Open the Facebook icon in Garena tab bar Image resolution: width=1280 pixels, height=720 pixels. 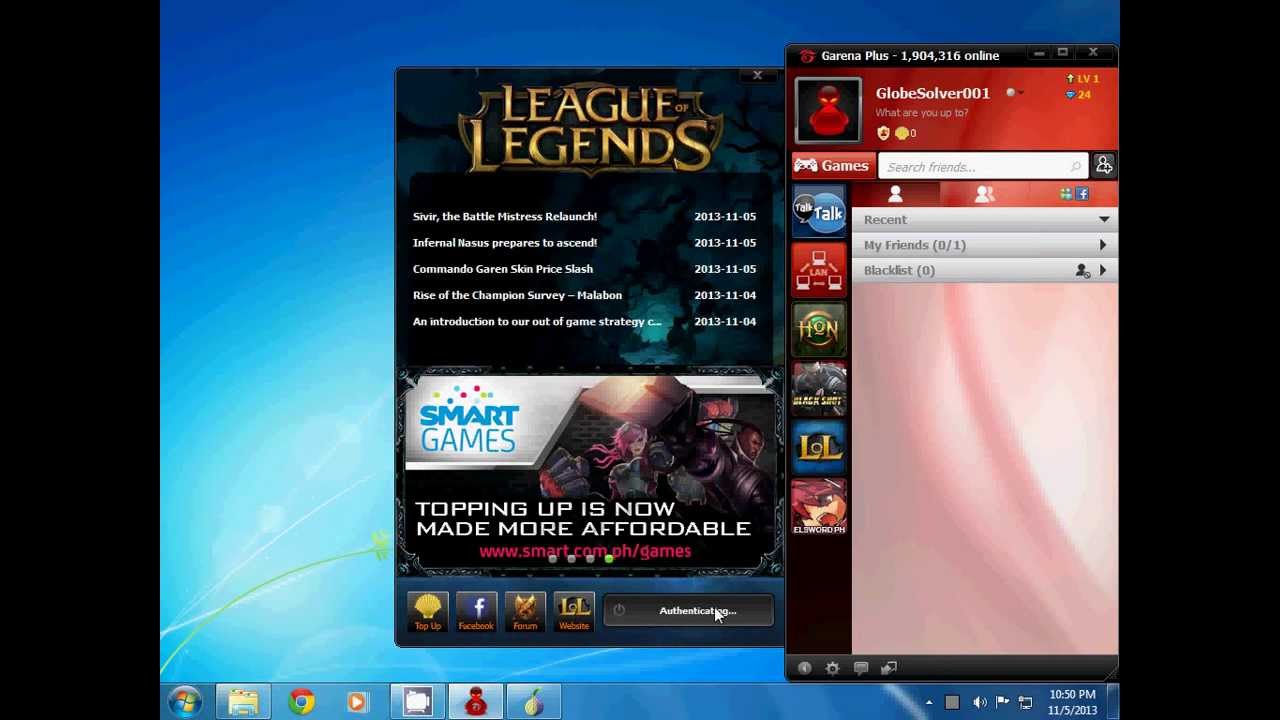click(x=1082, y=194)
